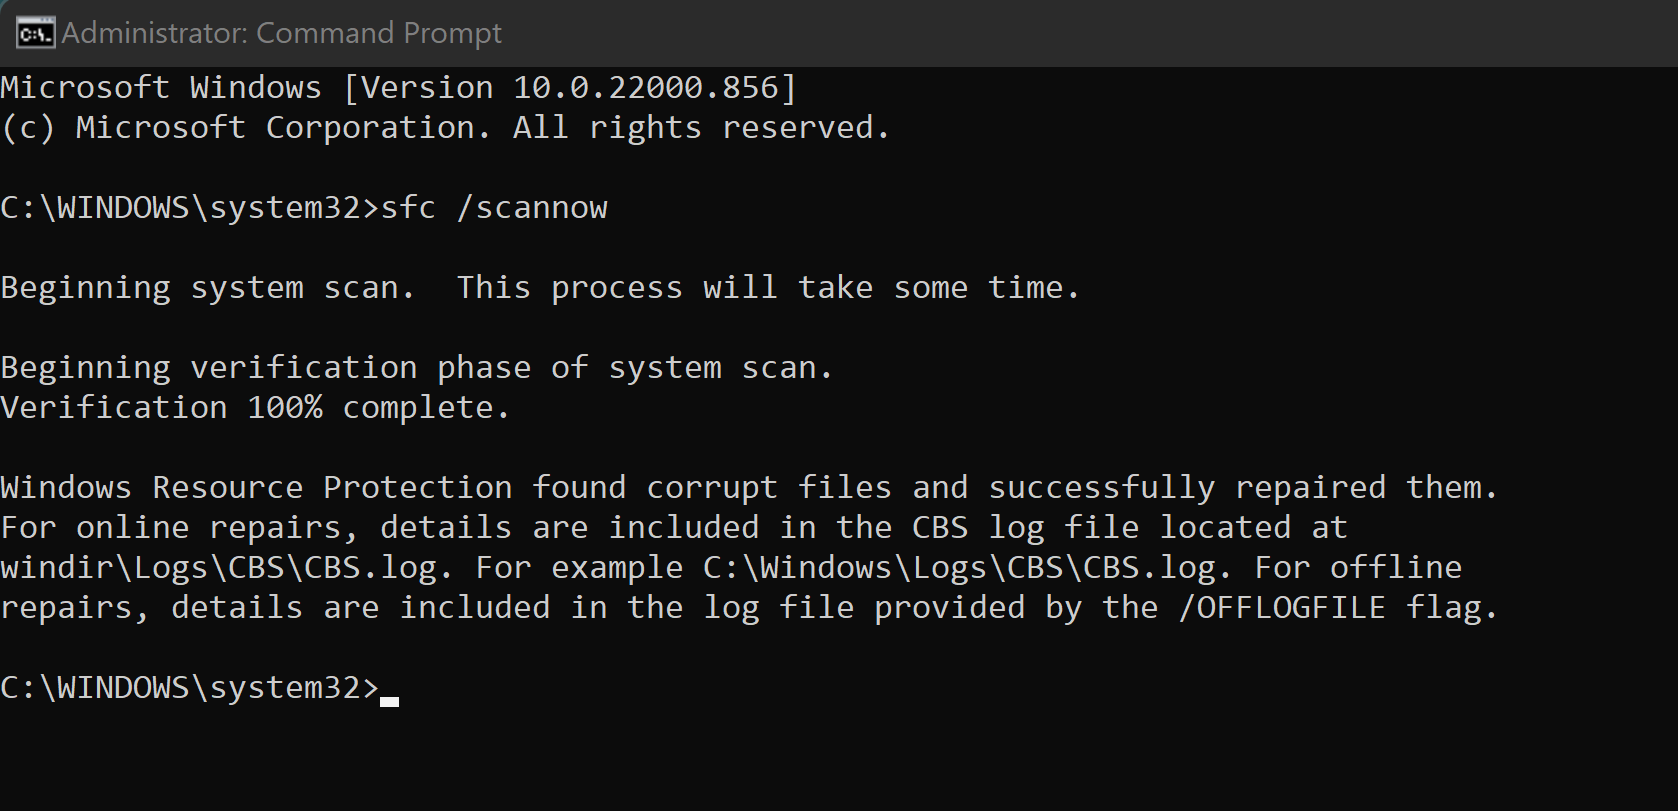
Task: Click the blinking cursor at the prompt
Action: [389, 701]
